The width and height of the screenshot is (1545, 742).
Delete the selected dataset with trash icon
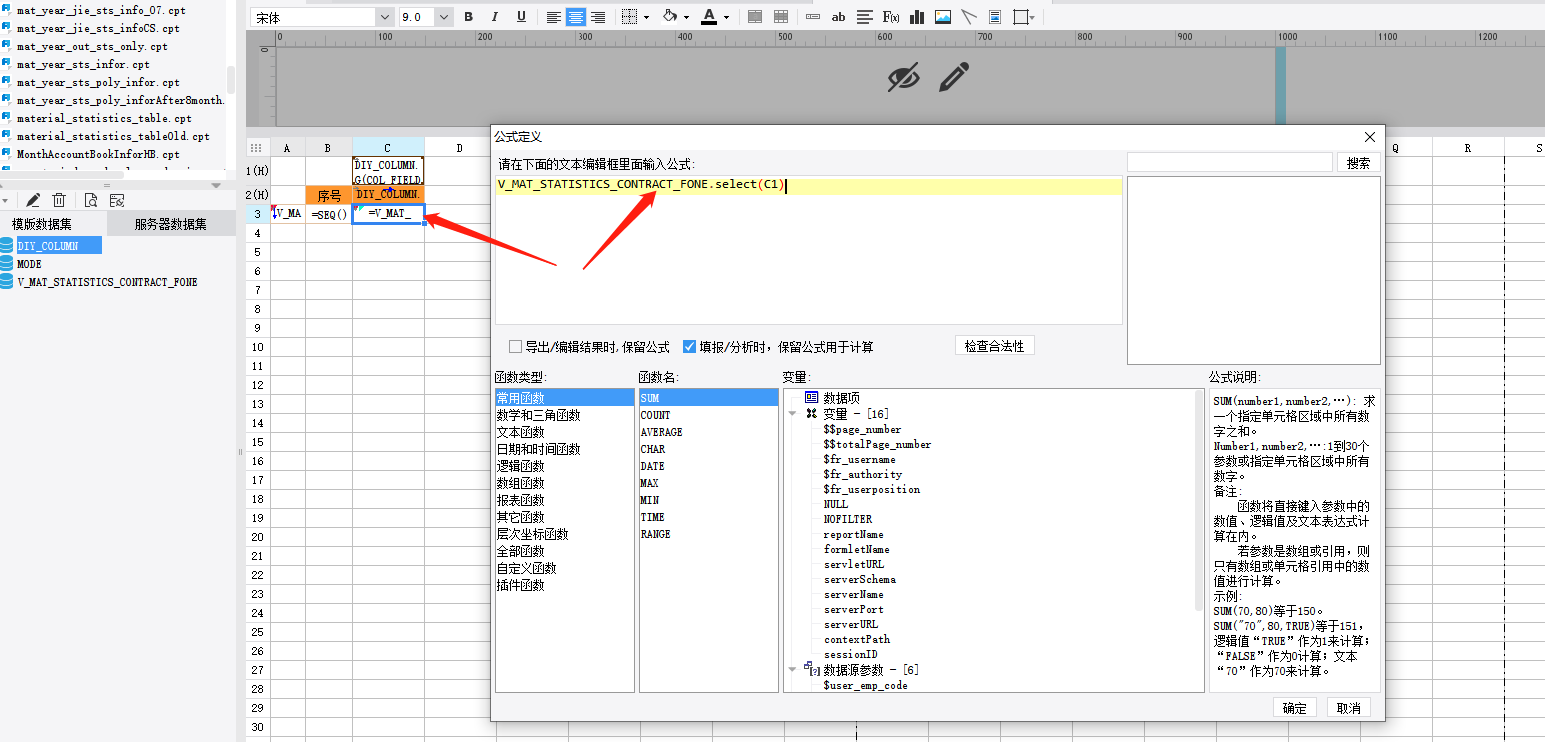(59, 200)
